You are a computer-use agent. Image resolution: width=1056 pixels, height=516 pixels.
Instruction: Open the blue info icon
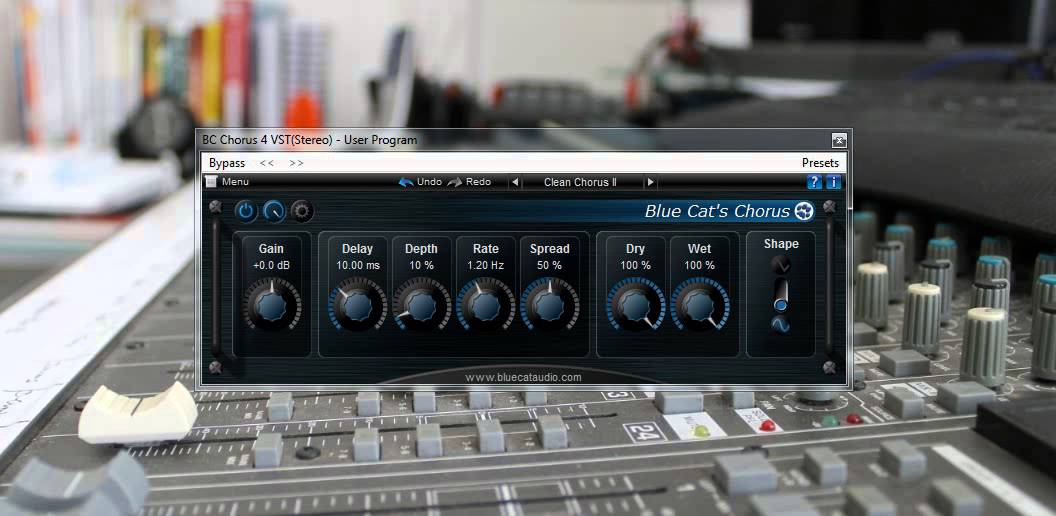[833, 182]
